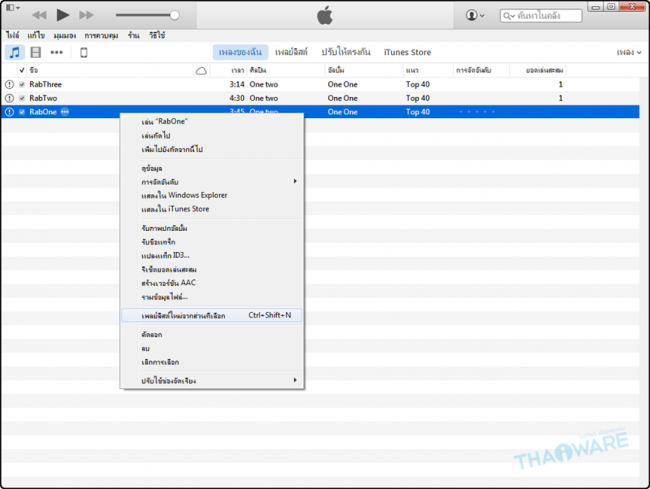Open the แก้ไข (Edit) menu
Viewport: 650px width, 489px height.
[36, 35]
